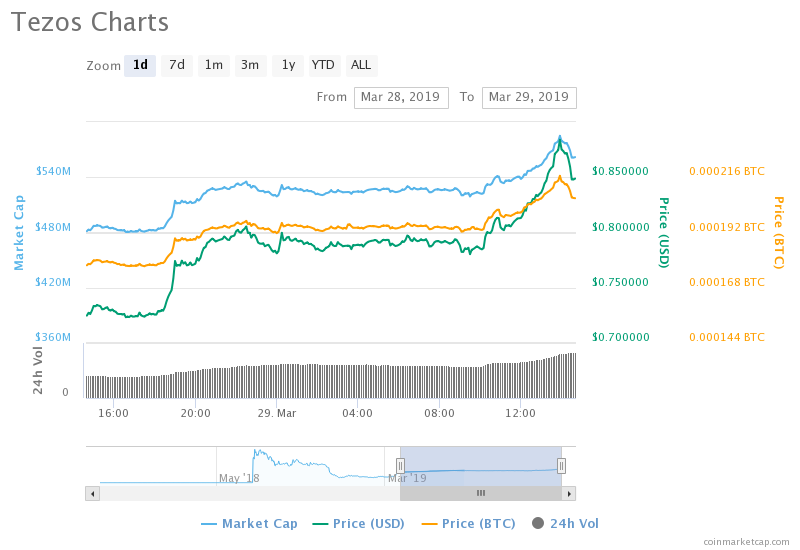The width and height of the screenshot is (800, 550).
Task: Switch to YTD zoom range
Action: (323, 65)
